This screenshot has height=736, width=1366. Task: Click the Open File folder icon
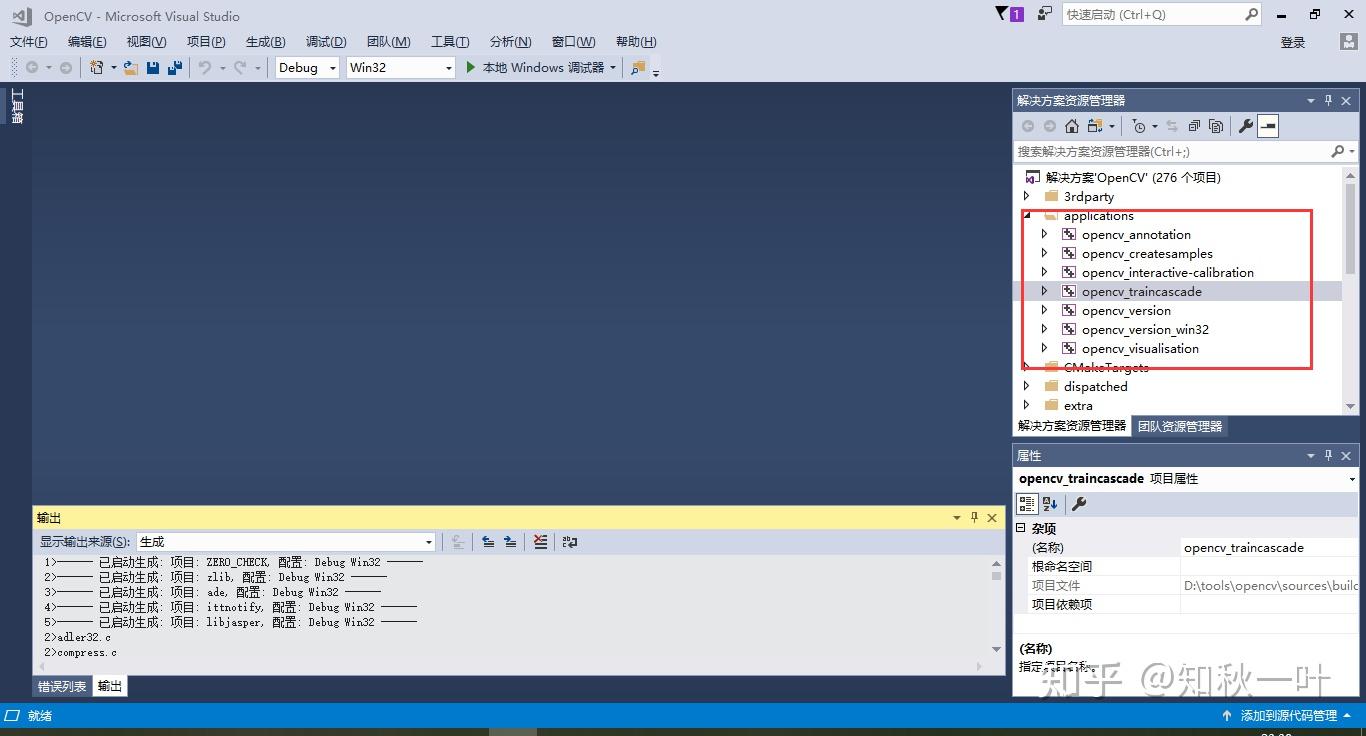tap(130, 68)
